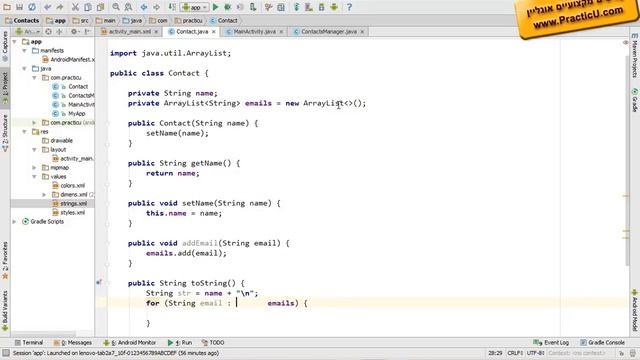Open the Run tool window
Screen dimensions: 640x360
(180, 342)
